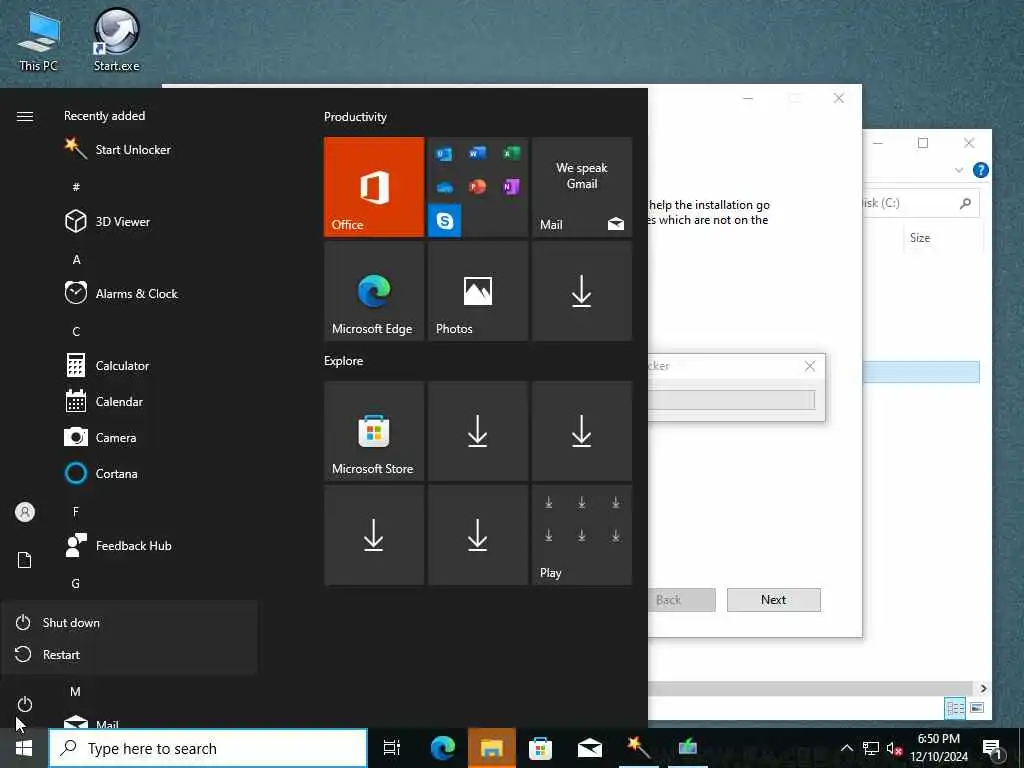The width and height of the screenshot is (1024, 768).
Task: Open the Mail tile
Action: pyautogui.click(x=582, y=187)
